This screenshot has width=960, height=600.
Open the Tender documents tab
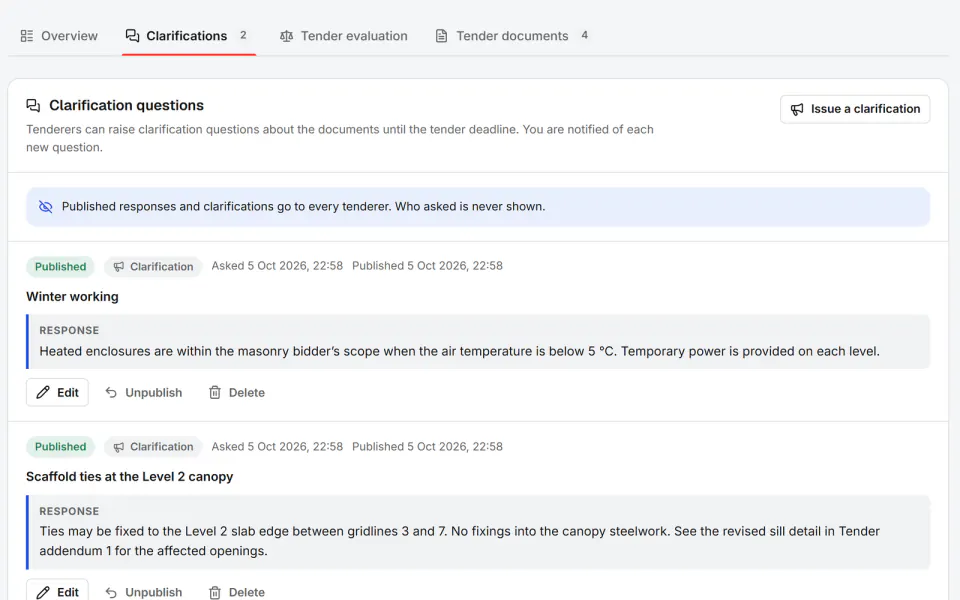[x=512, y=36]
